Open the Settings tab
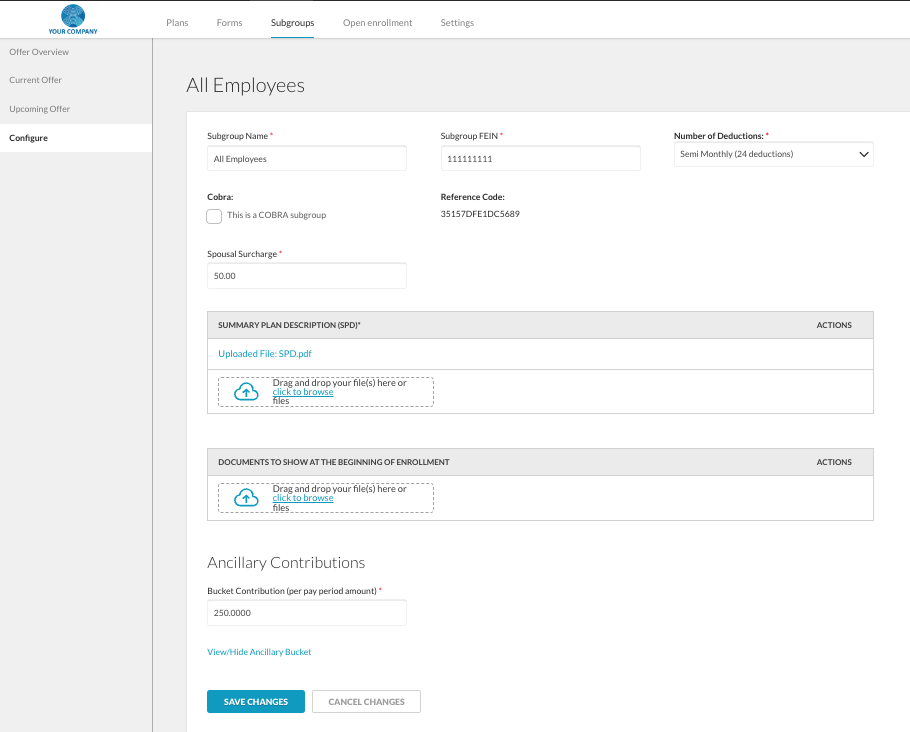 click(x=457, y=23)
